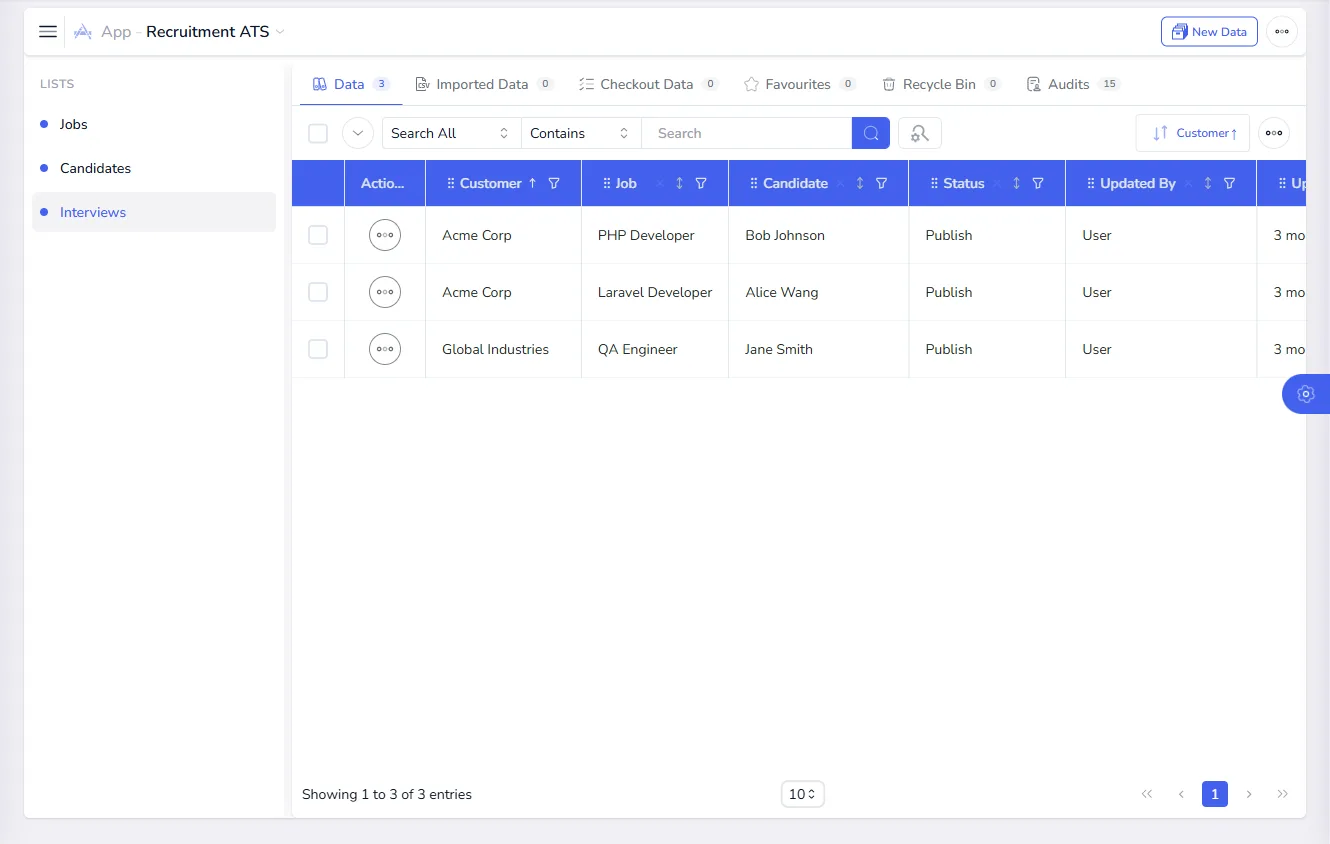
Task: Open actions menu for Alice Wang row
Action: [385, 292]
